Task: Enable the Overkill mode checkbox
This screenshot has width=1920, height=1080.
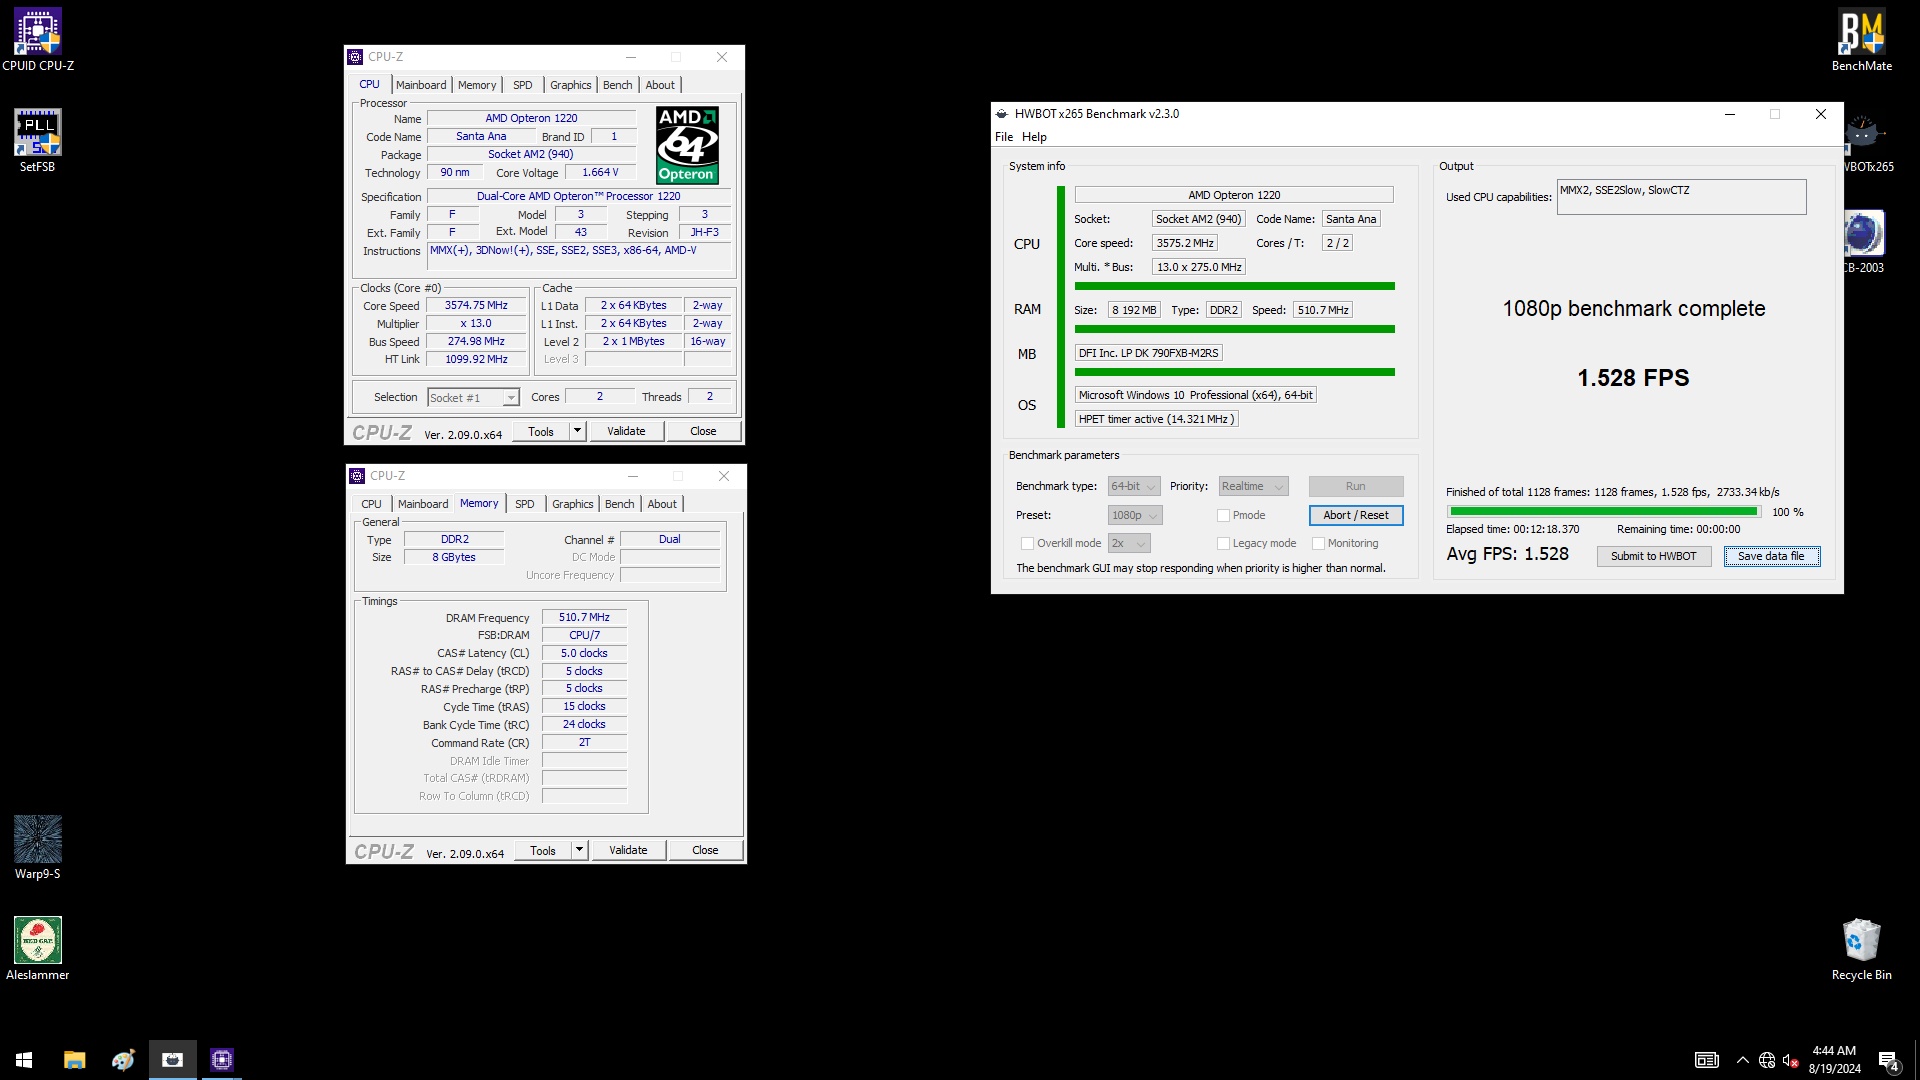Action: [x=1027, y=543]
